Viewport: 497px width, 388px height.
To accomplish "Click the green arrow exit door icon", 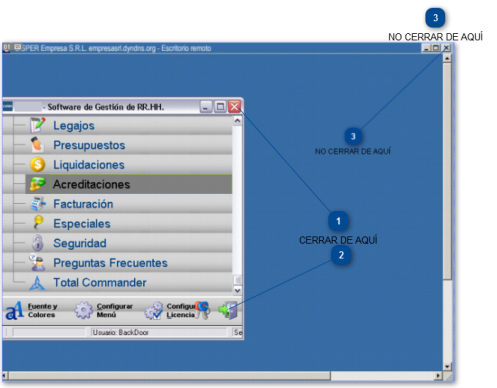I will tap(228, 310).
